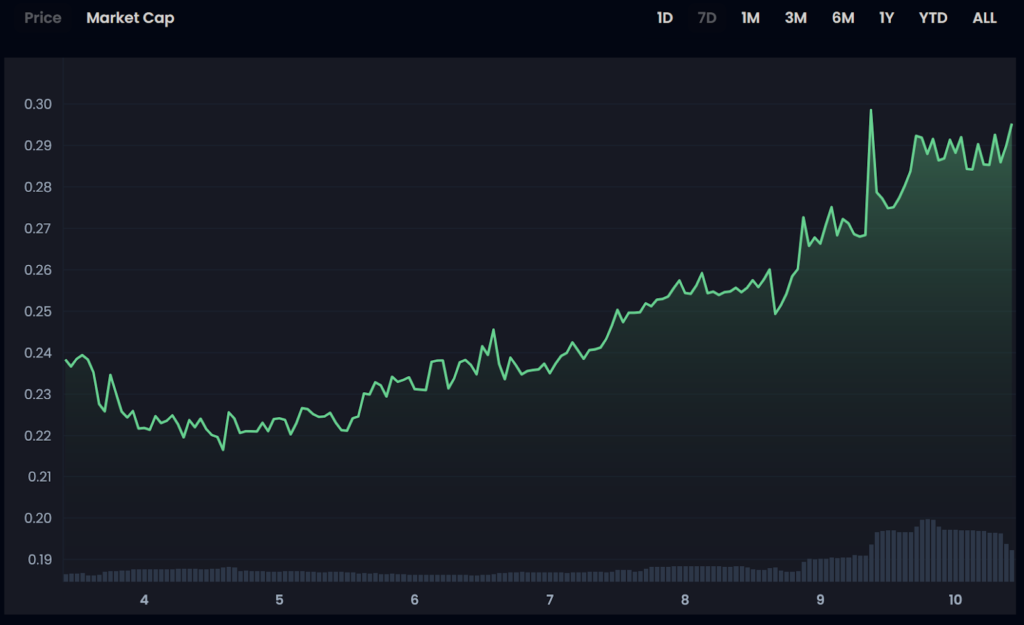The image size is (1024, 625).
Task: Switch to the Price tab
Action: [x=43, y=18]
